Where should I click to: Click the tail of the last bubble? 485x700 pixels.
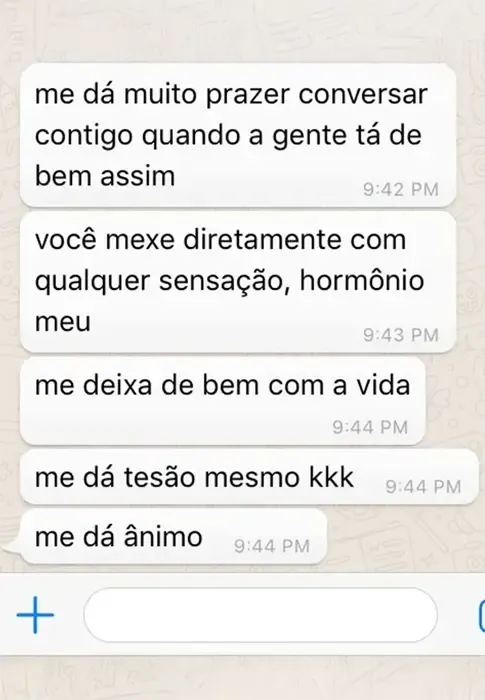pyautogui.click(x=15, y=548)
